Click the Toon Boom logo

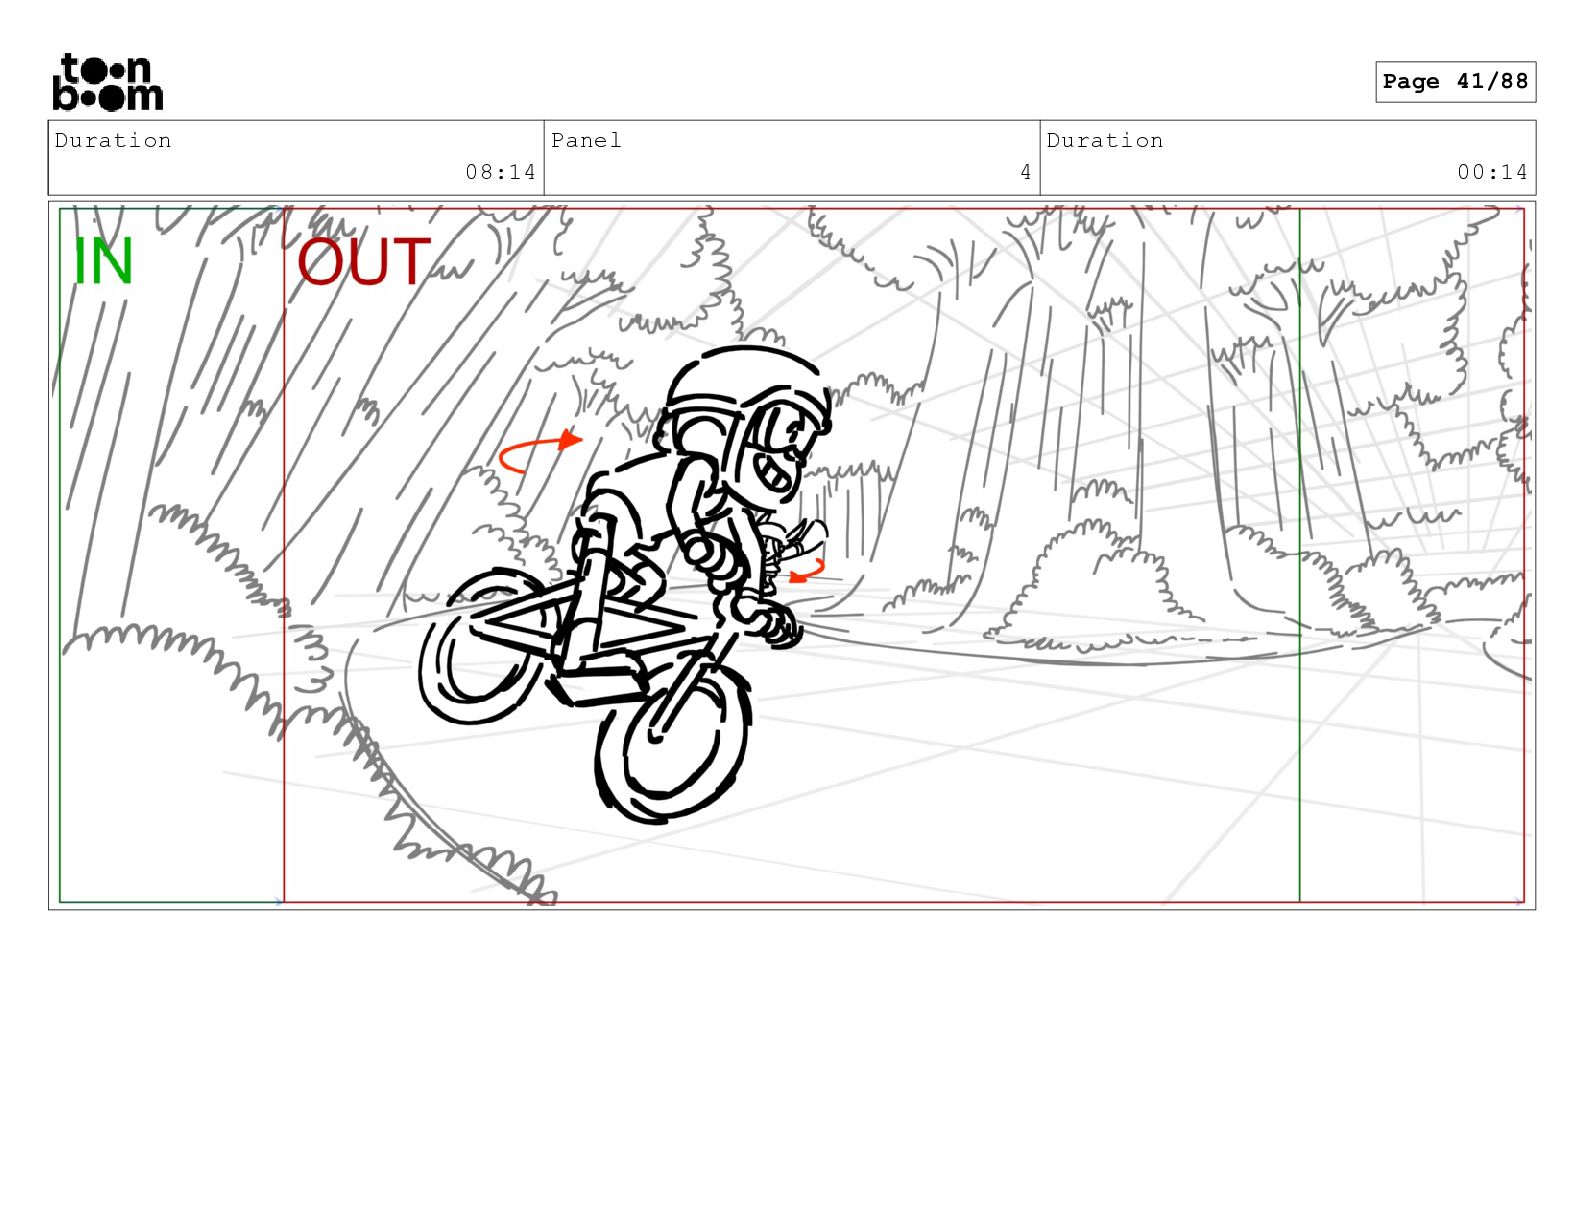(x=107, y=81)
